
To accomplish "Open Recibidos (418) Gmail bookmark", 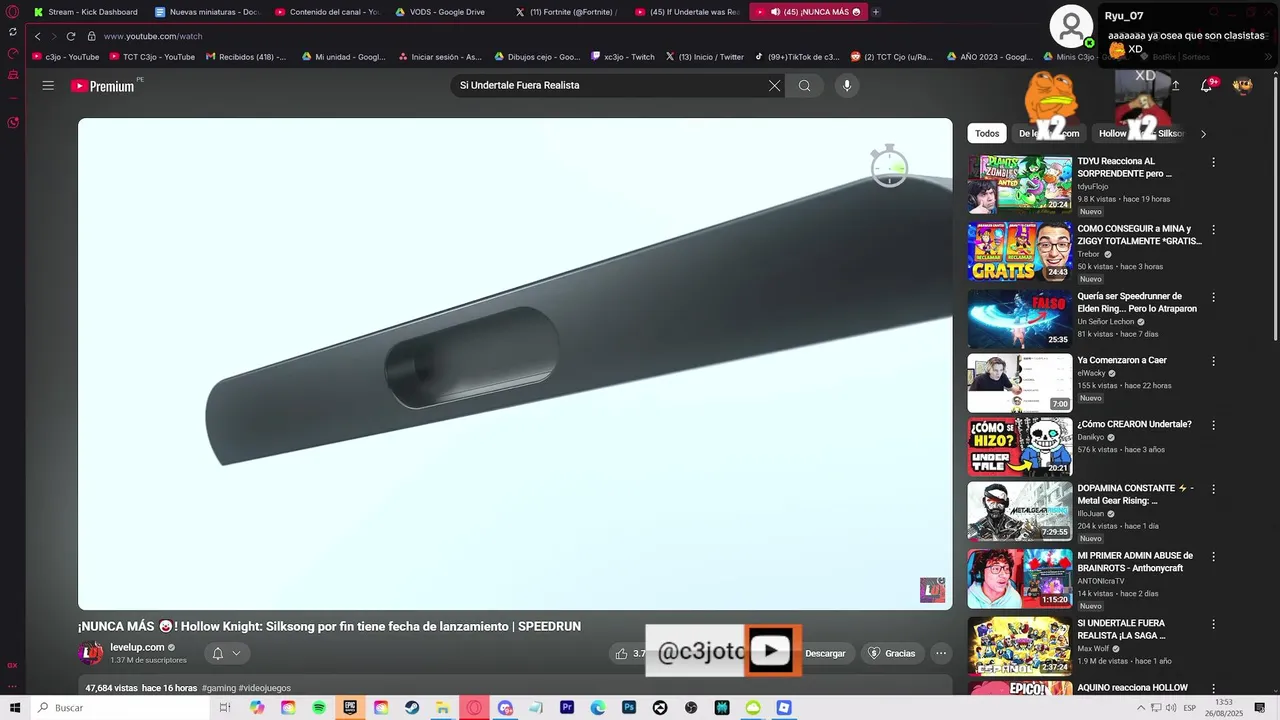I will pos(246,57).
